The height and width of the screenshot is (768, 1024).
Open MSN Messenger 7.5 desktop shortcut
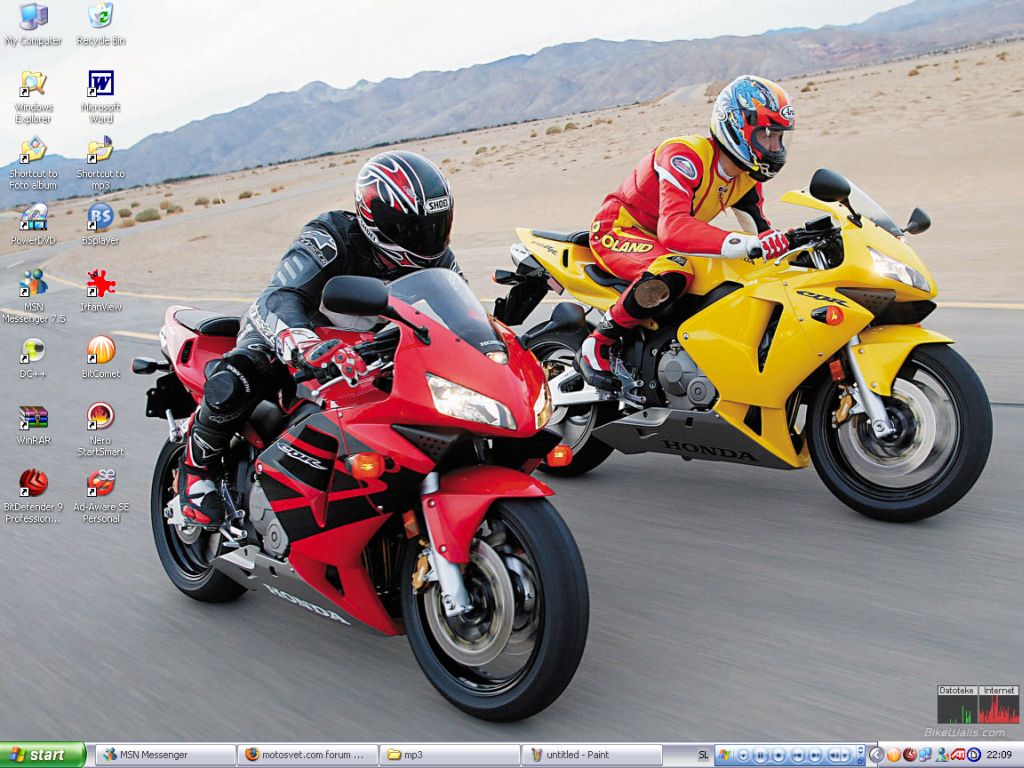point(33,296)
